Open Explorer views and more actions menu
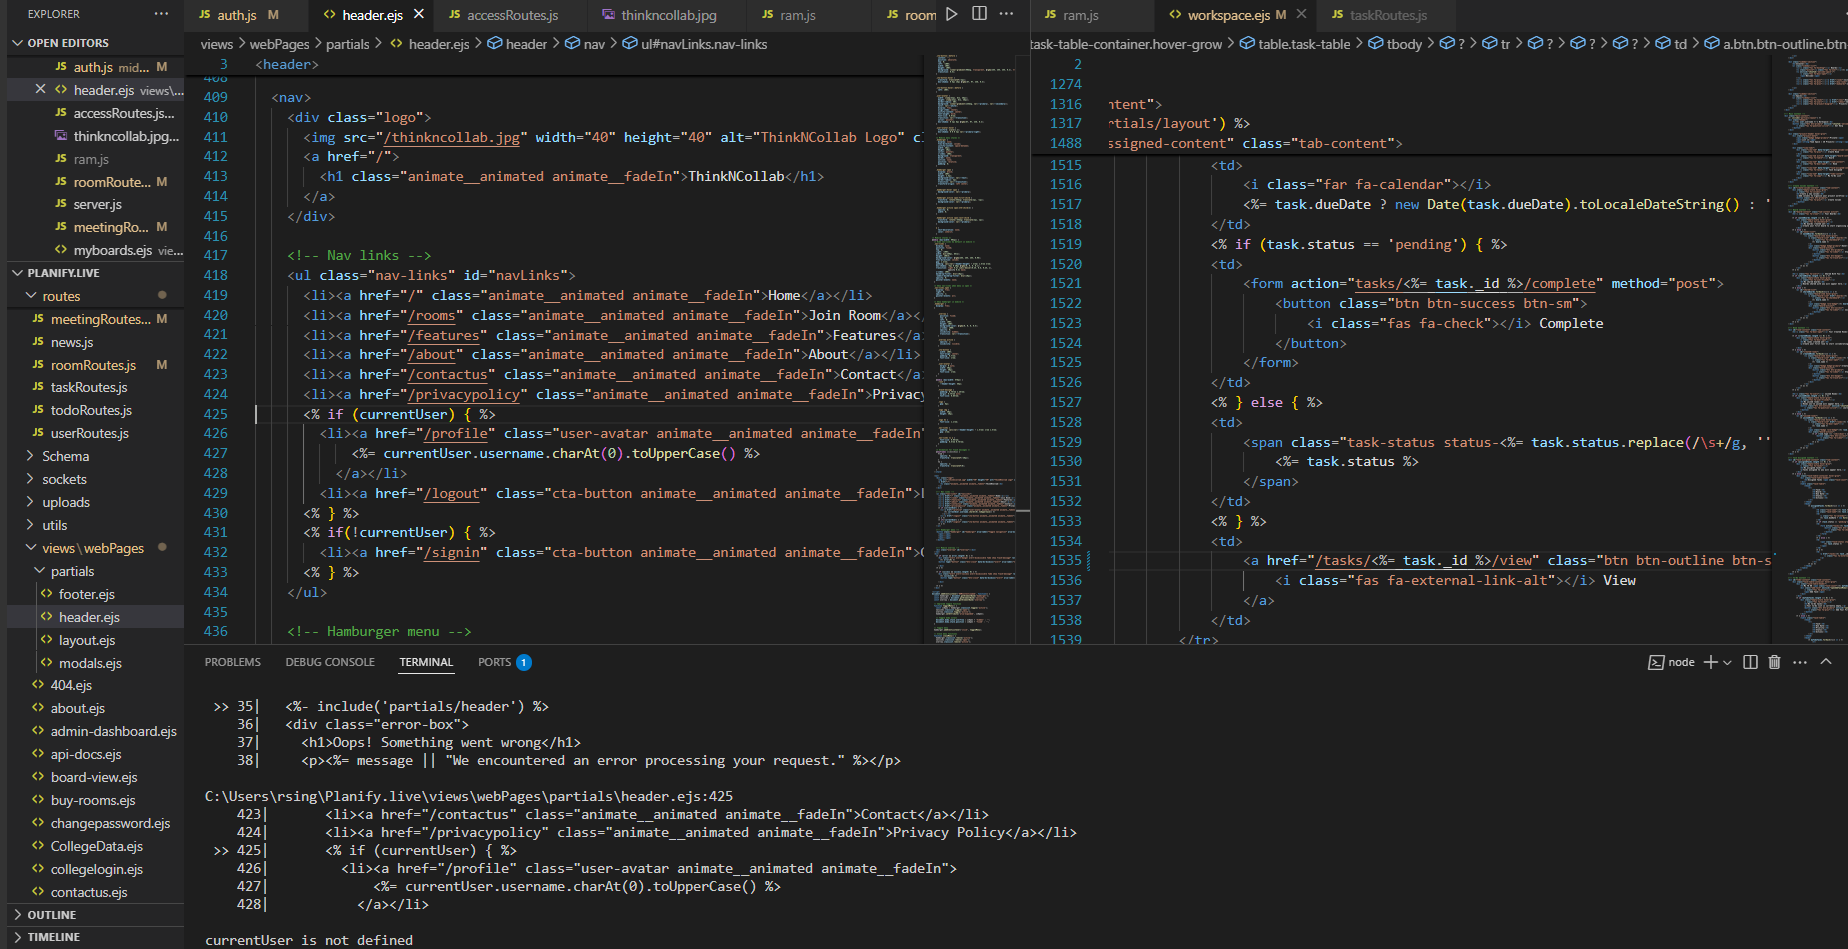Screen dimensions: 1848x949 161,14
